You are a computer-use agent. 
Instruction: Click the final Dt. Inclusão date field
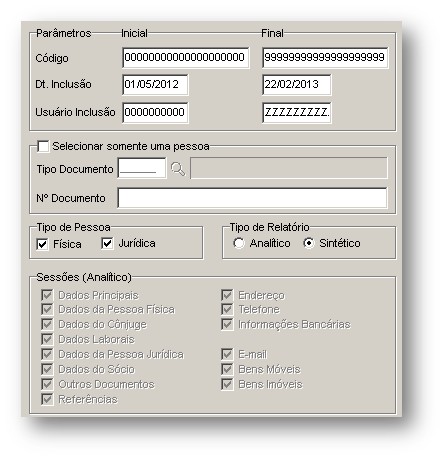(x=297, y=84)
